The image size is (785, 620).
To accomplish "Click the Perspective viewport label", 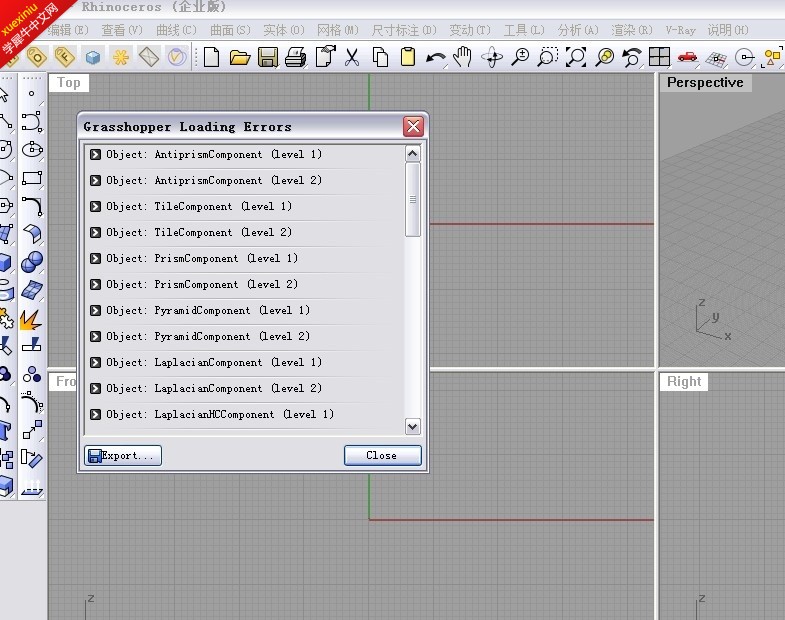I will point(705,83).
